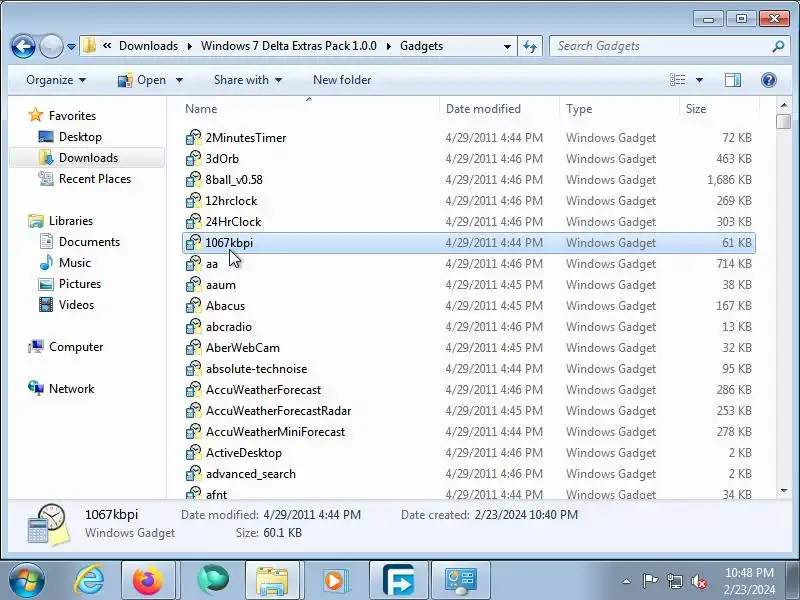Viewport: 800px width, 600px height.
Task: Select the aaum gadget icon
Action: tap(193, 285)
